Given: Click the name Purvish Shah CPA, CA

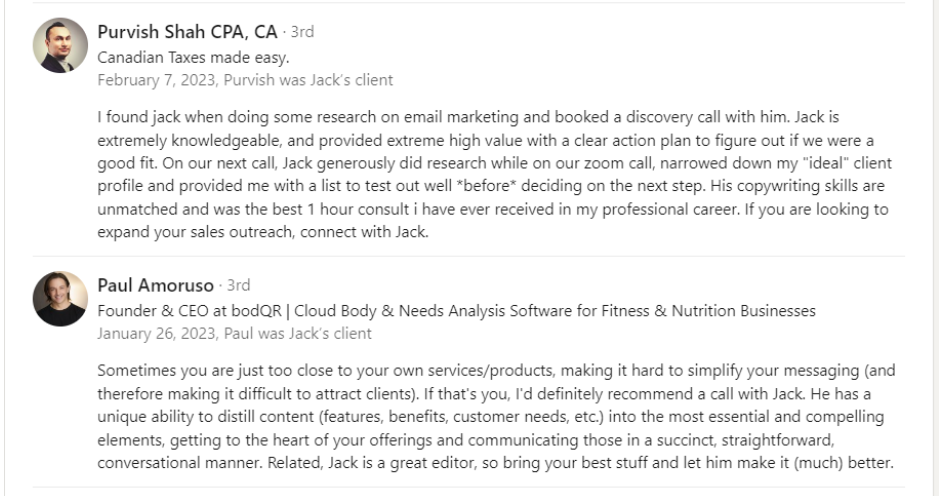Looking at the screenshot, I should click(187, 32).
